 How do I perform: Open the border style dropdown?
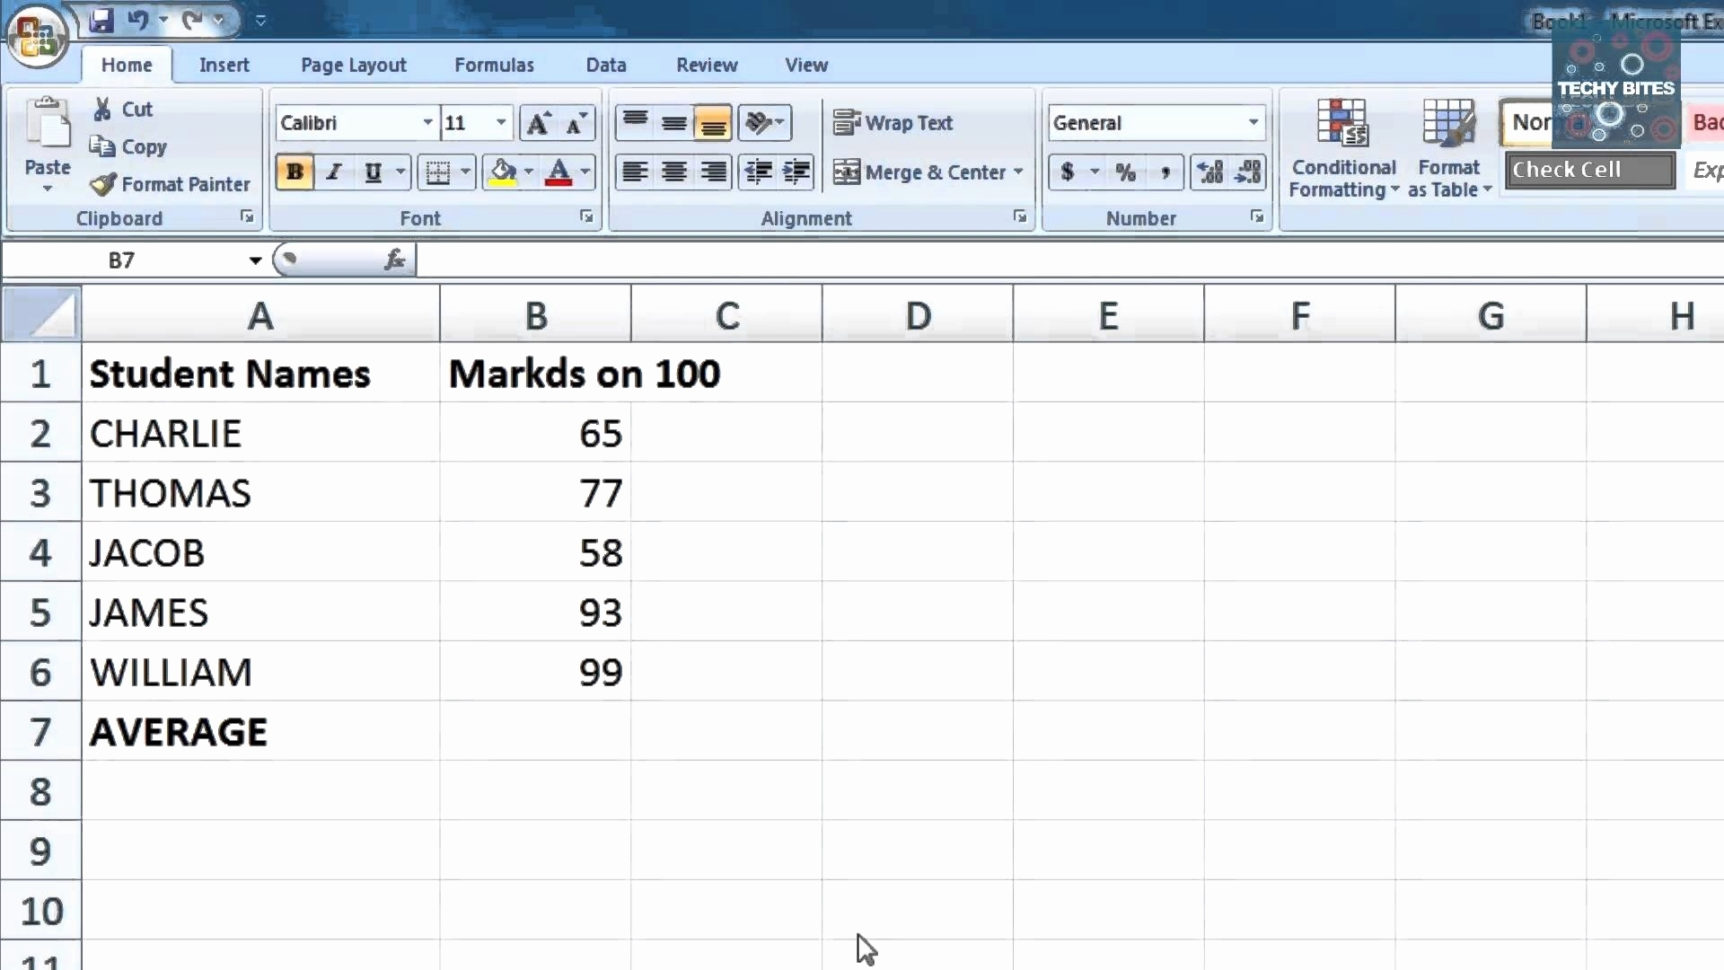pos(463,172)
